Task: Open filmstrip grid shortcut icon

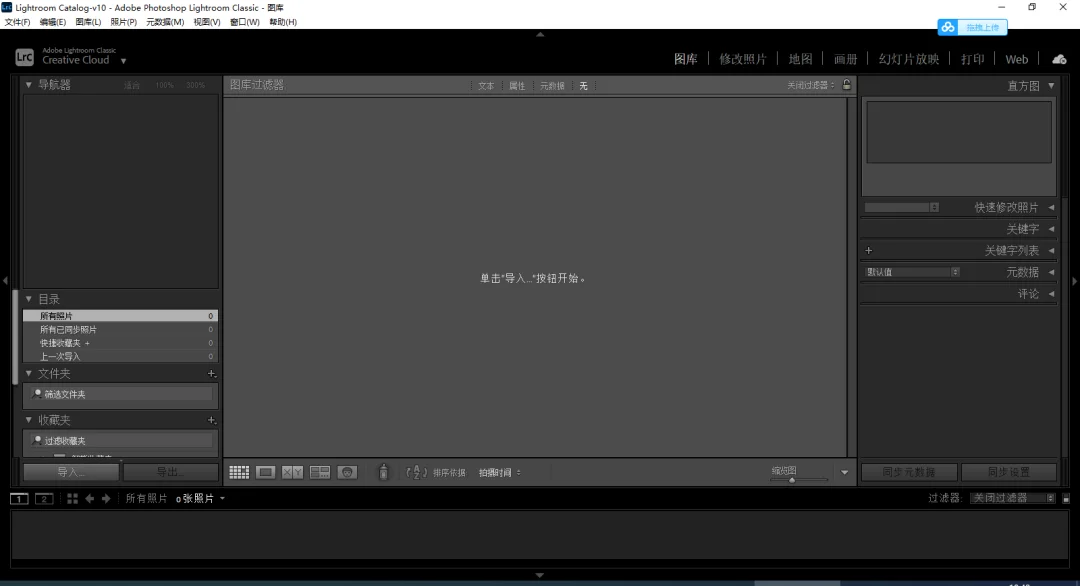Action: (x=72, y=499)
